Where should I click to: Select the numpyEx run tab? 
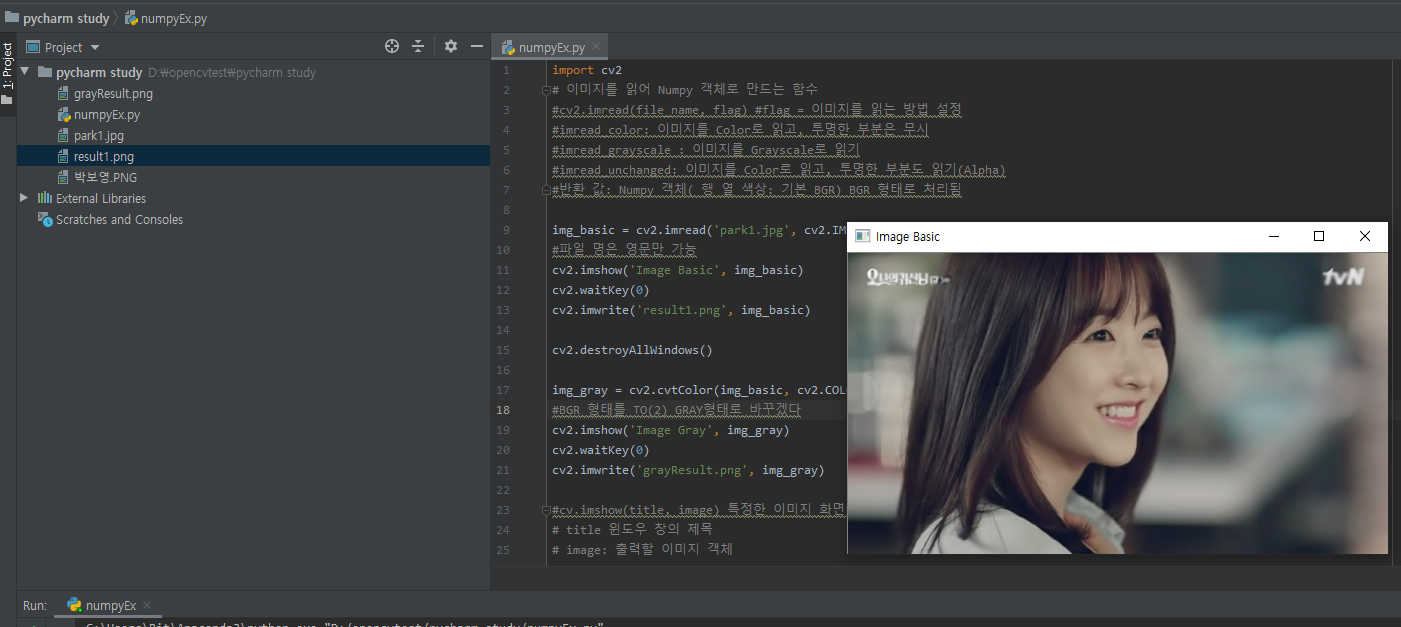click(x=110, y=605)
